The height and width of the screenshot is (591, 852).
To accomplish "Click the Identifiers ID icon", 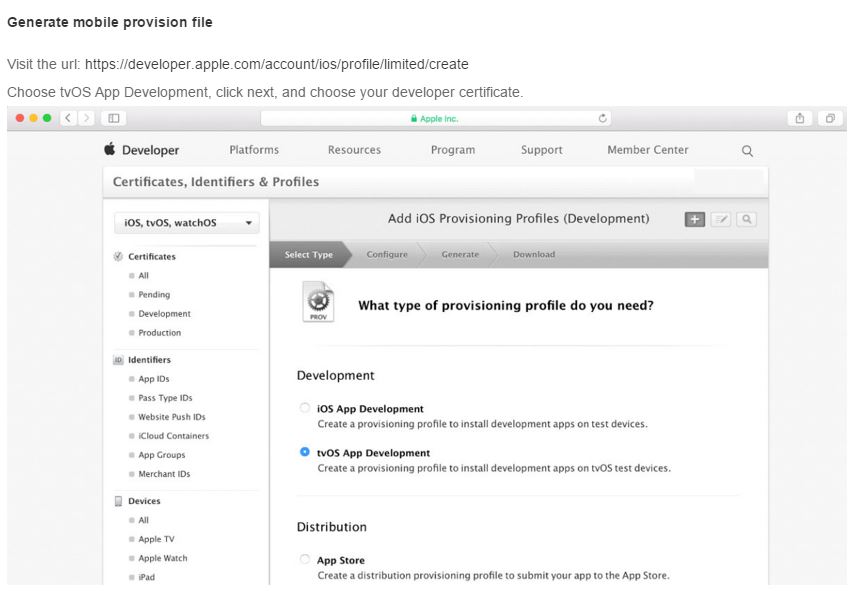I will click(118, 360).
